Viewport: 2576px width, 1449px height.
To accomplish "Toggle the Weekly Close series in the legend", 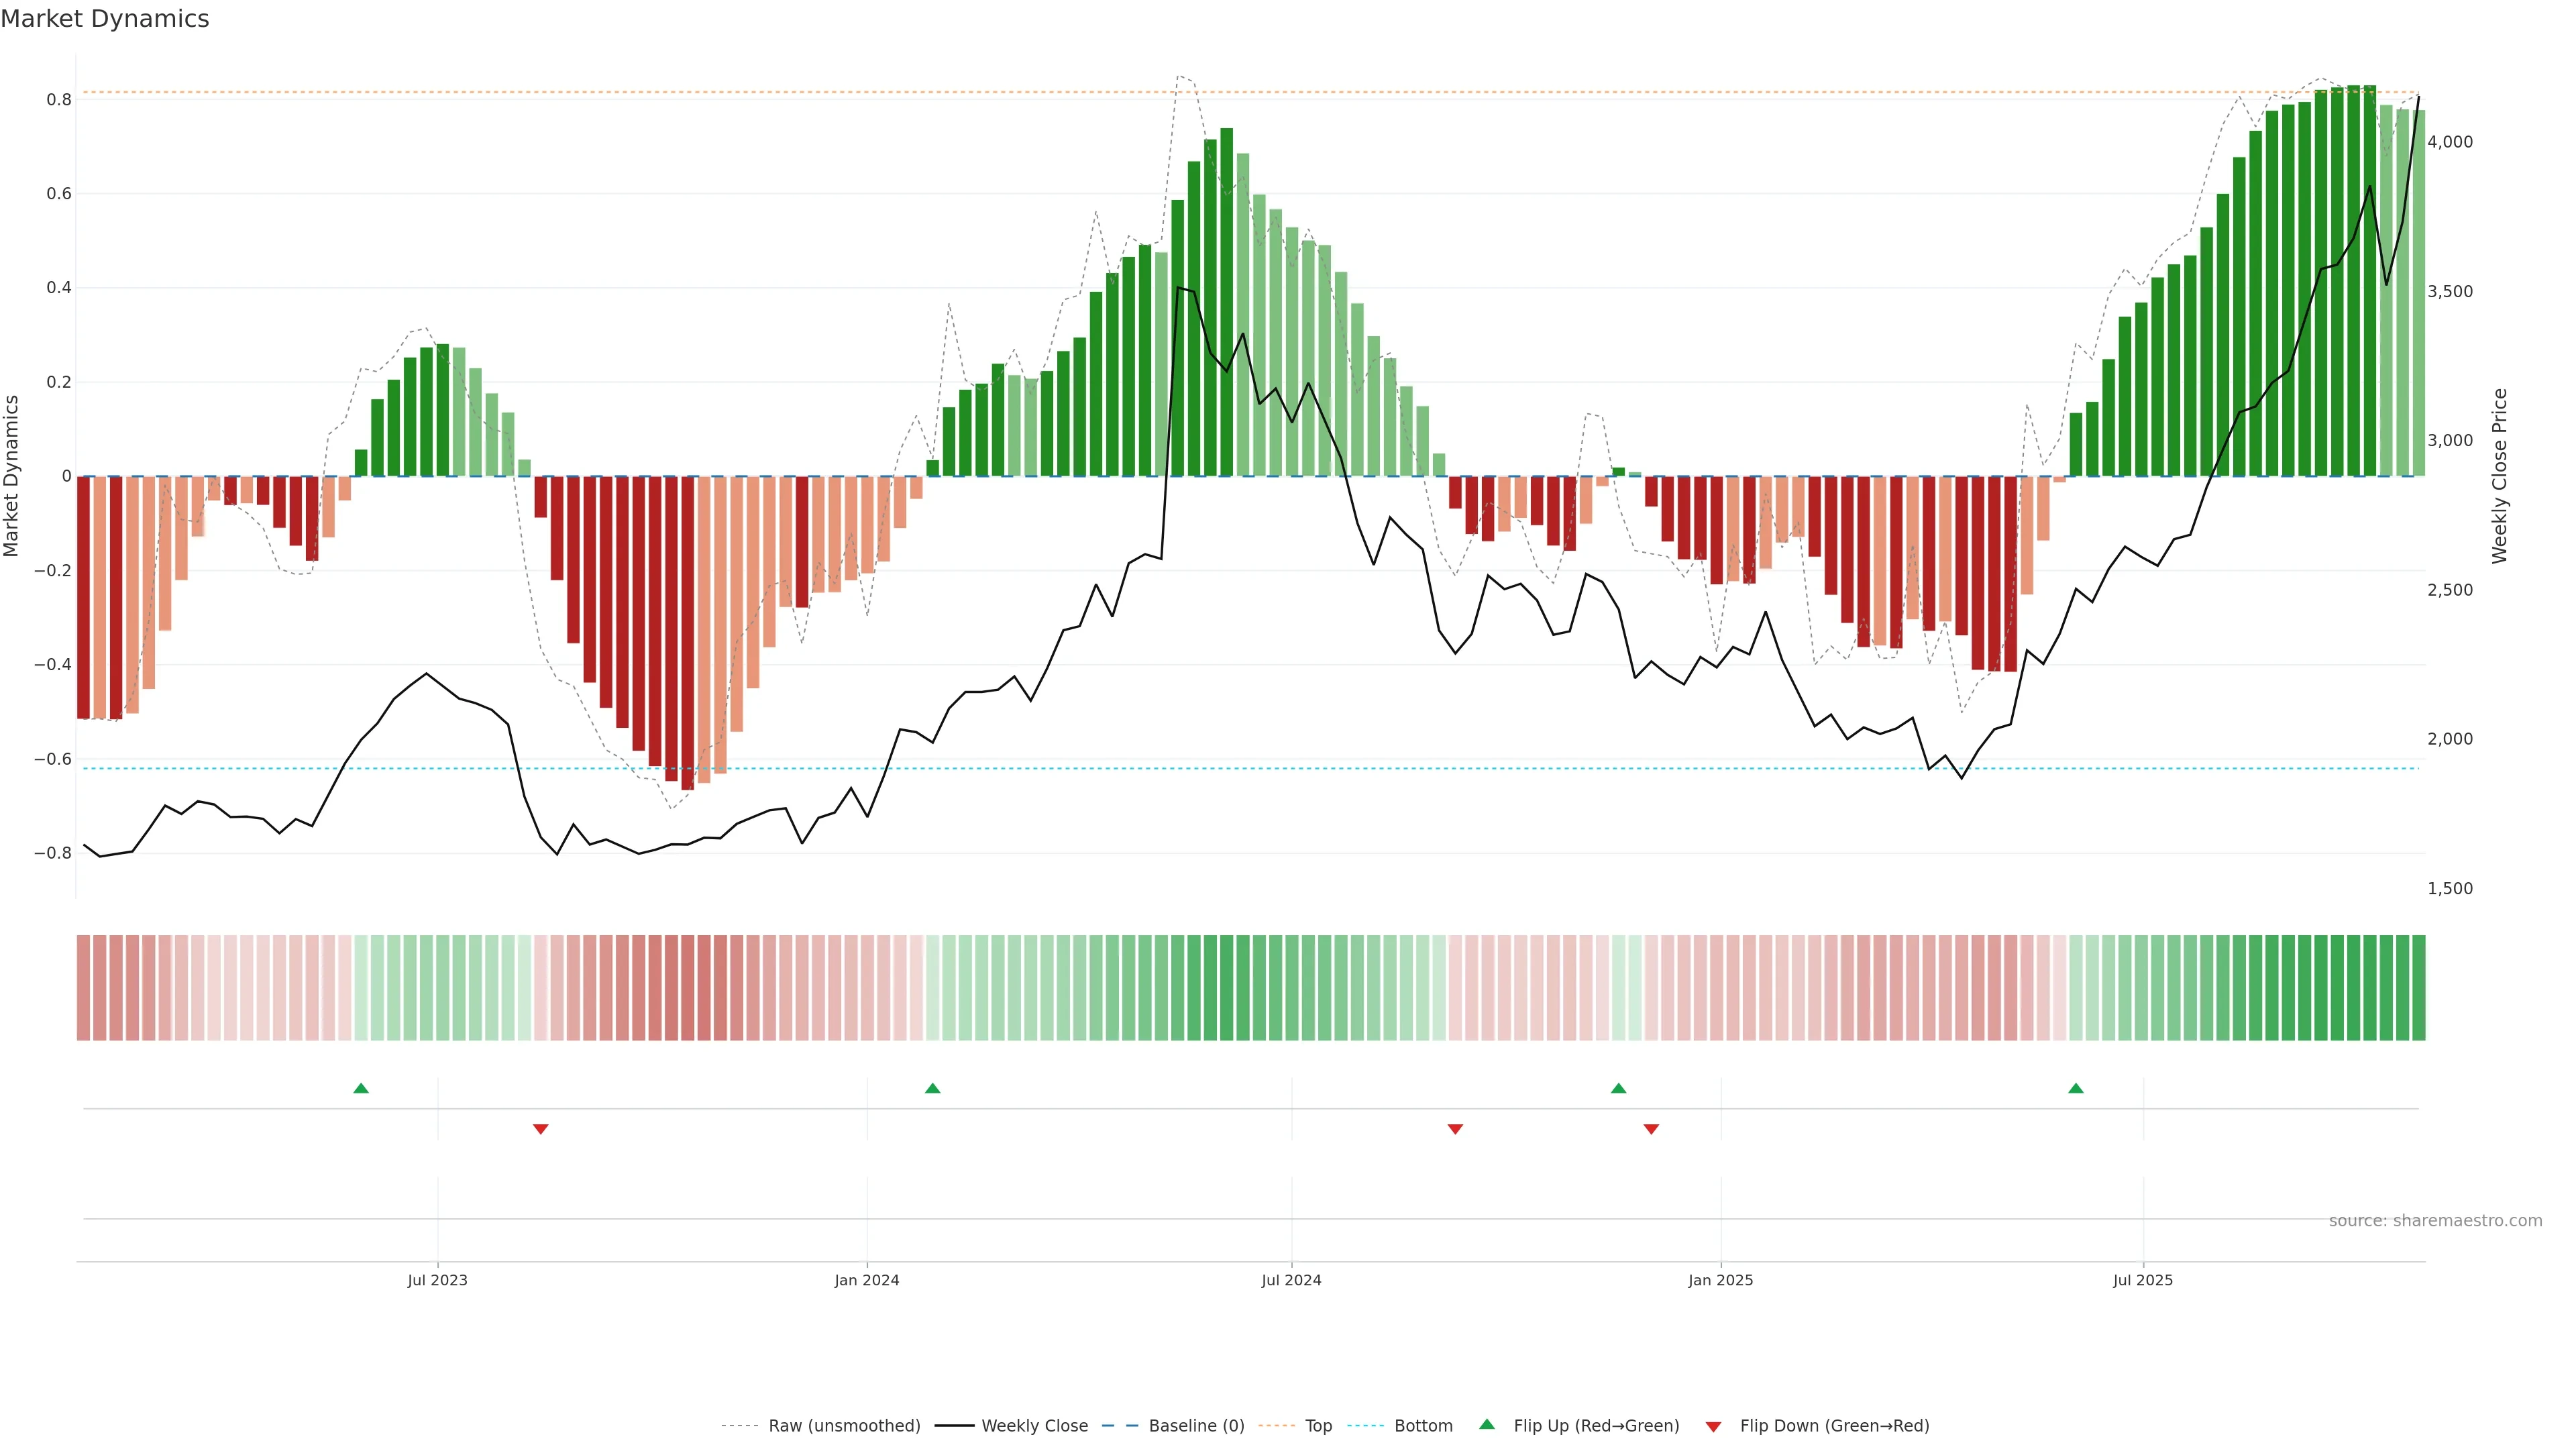I will (1034, 1426).
